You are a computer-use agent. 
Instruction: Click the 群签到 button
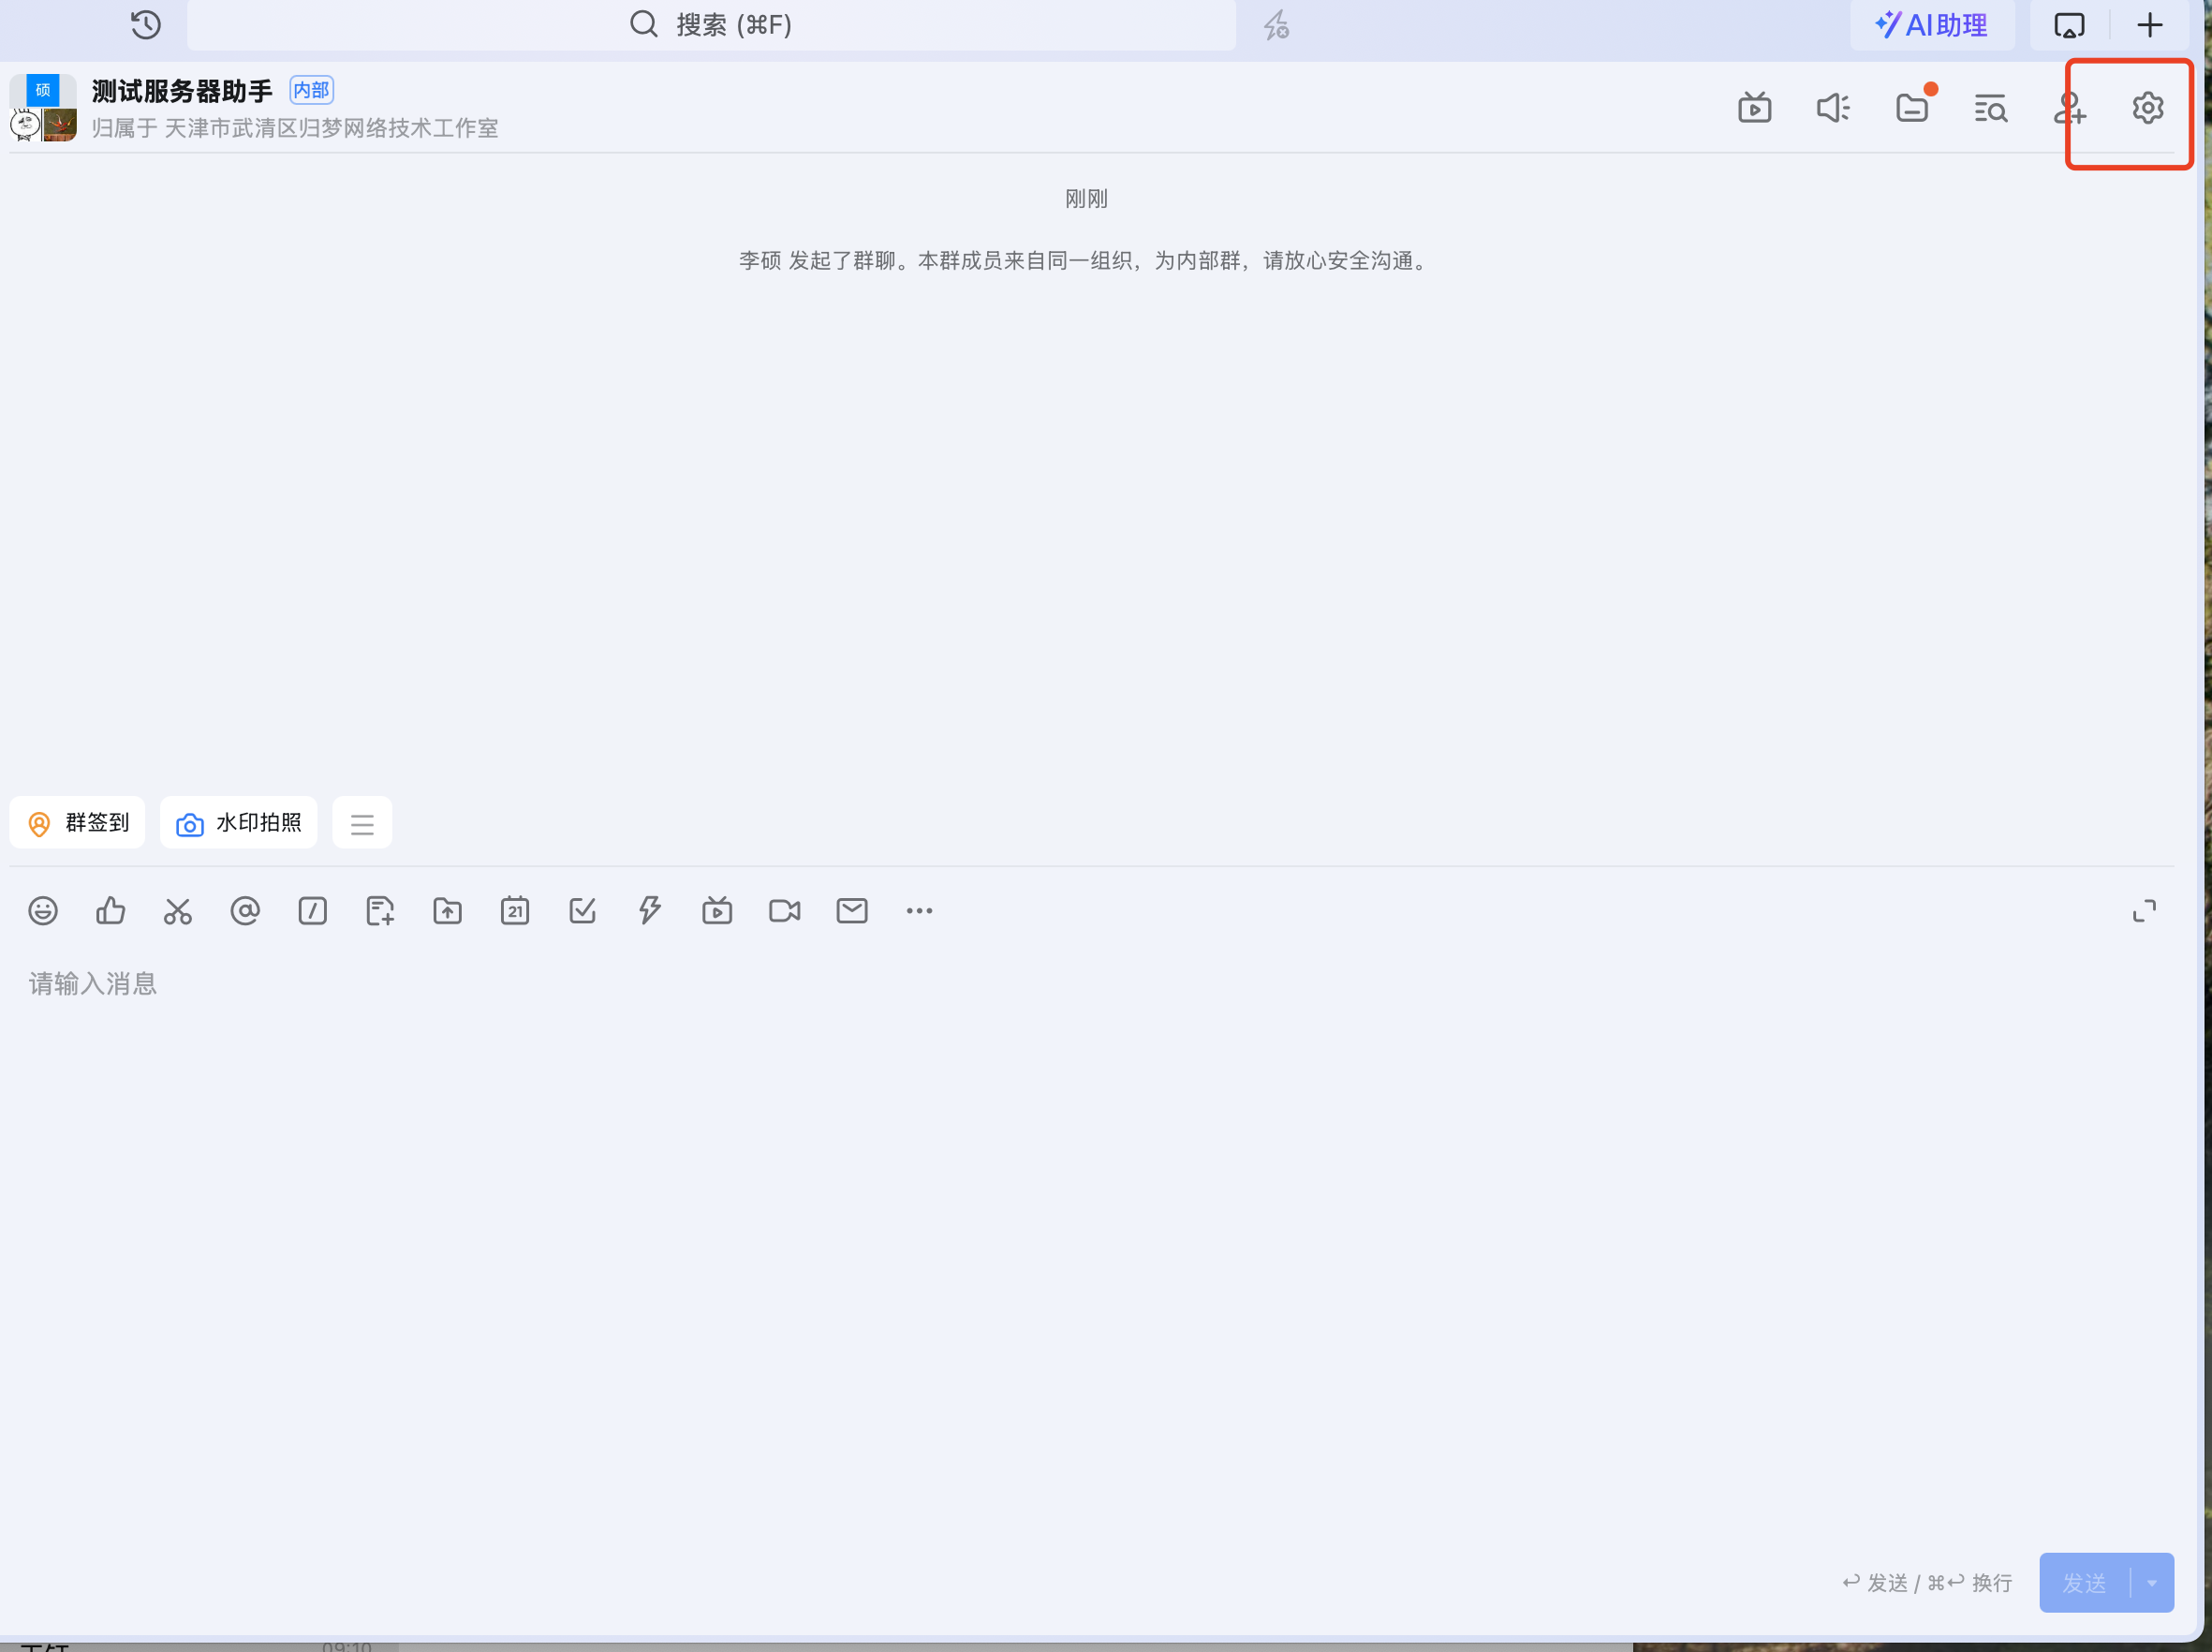[x=78, y=823]
